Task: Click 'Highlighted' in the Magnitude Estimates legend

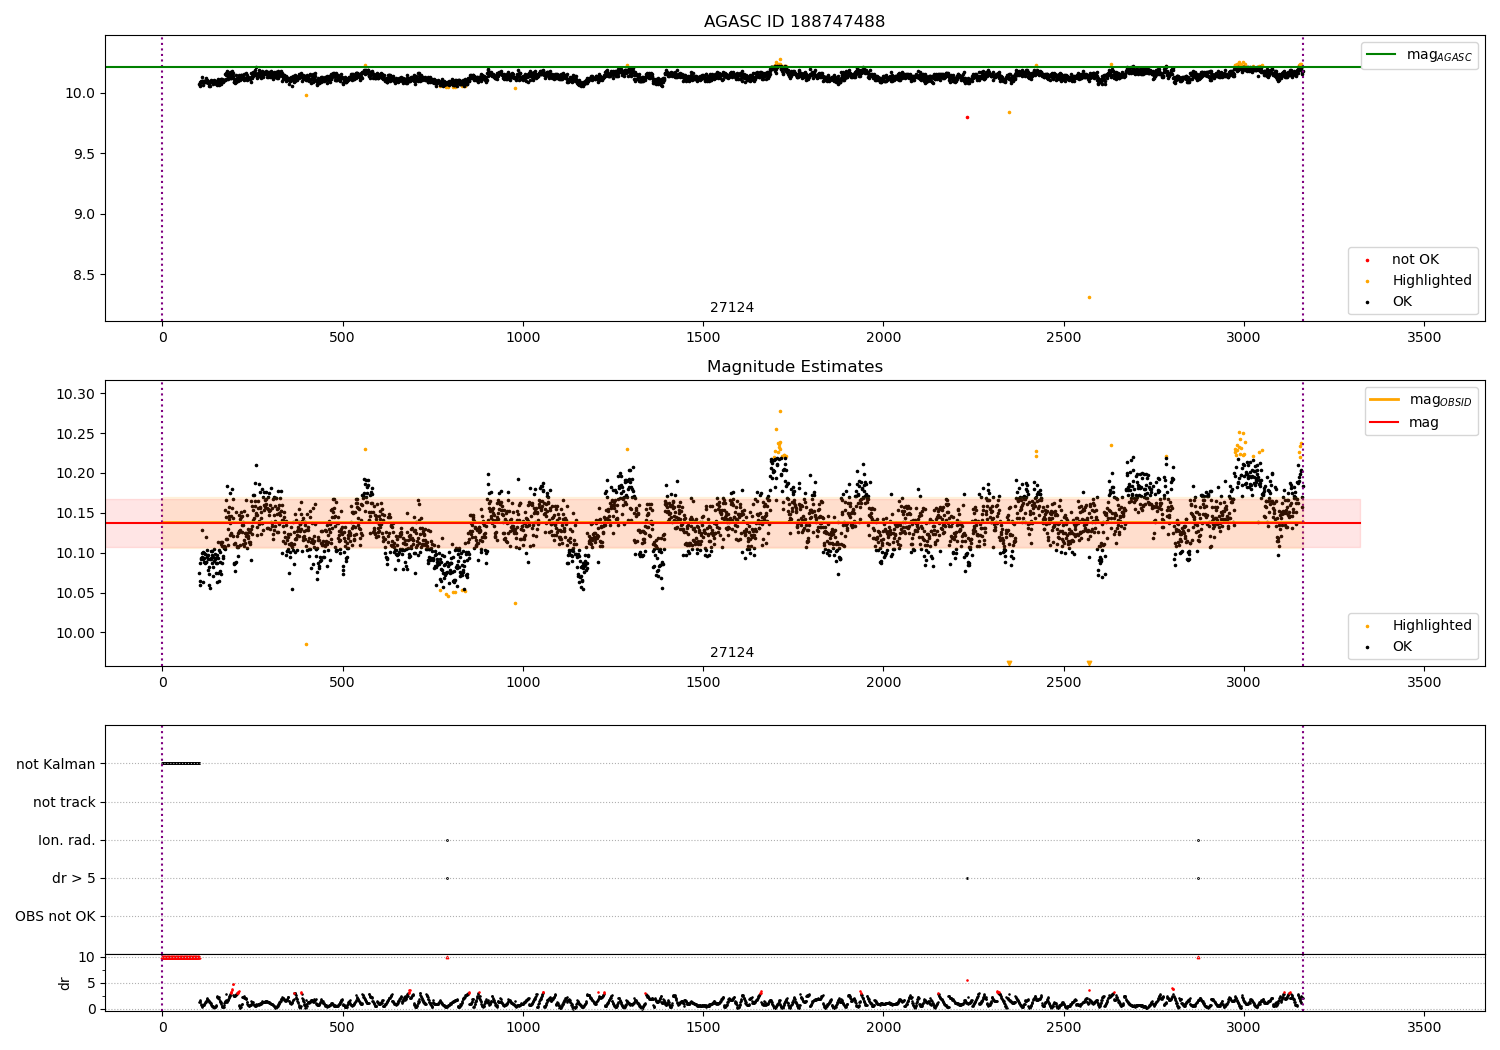Action: coord(1432,626)
